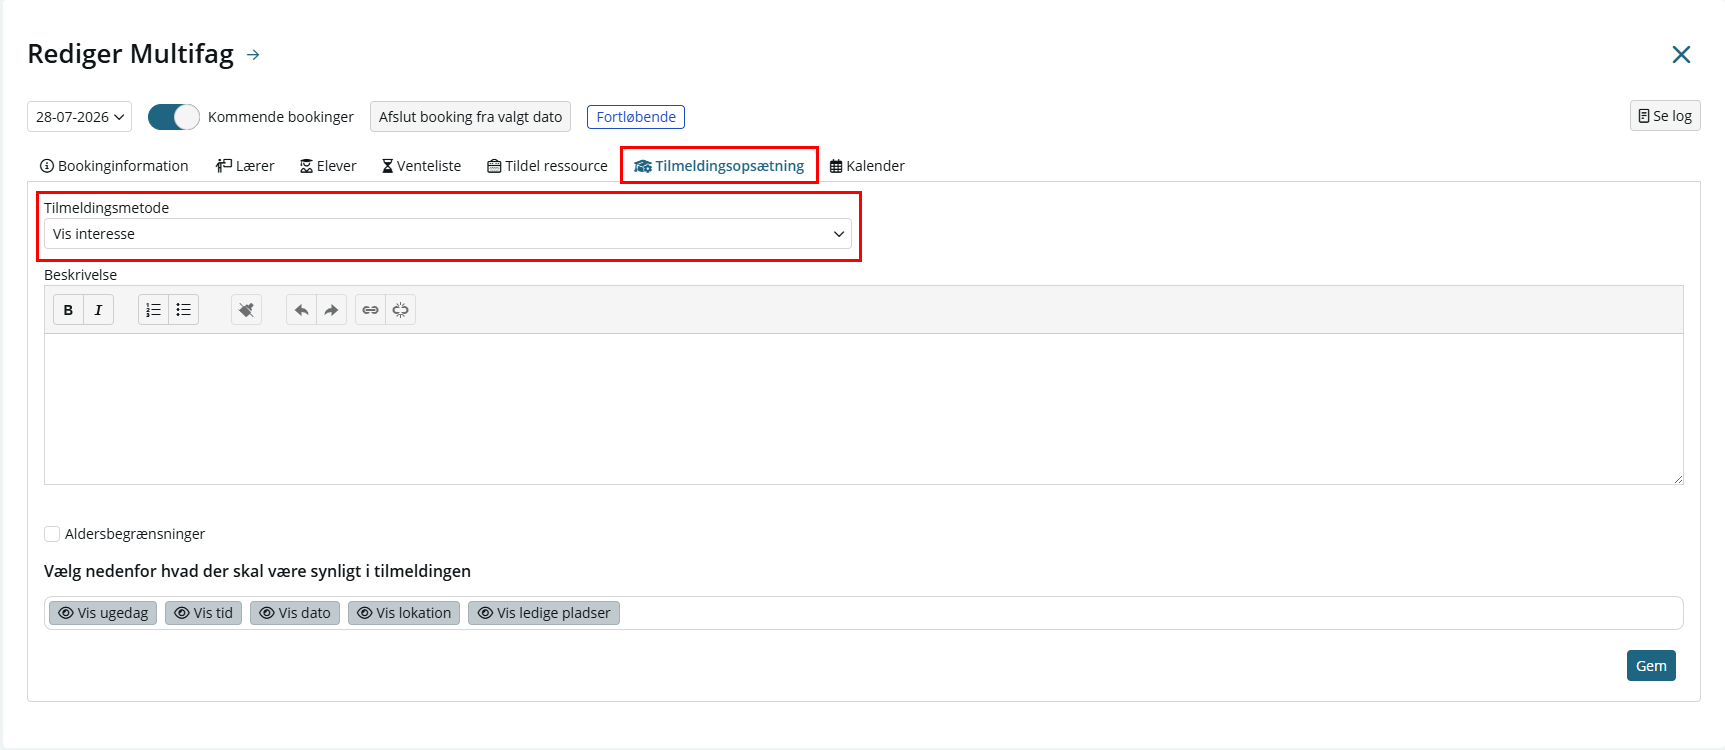Click the Fortløbende badge
Image resolution: width=1725 pixels, height=750 pixels.
click(x=636, y=117)
